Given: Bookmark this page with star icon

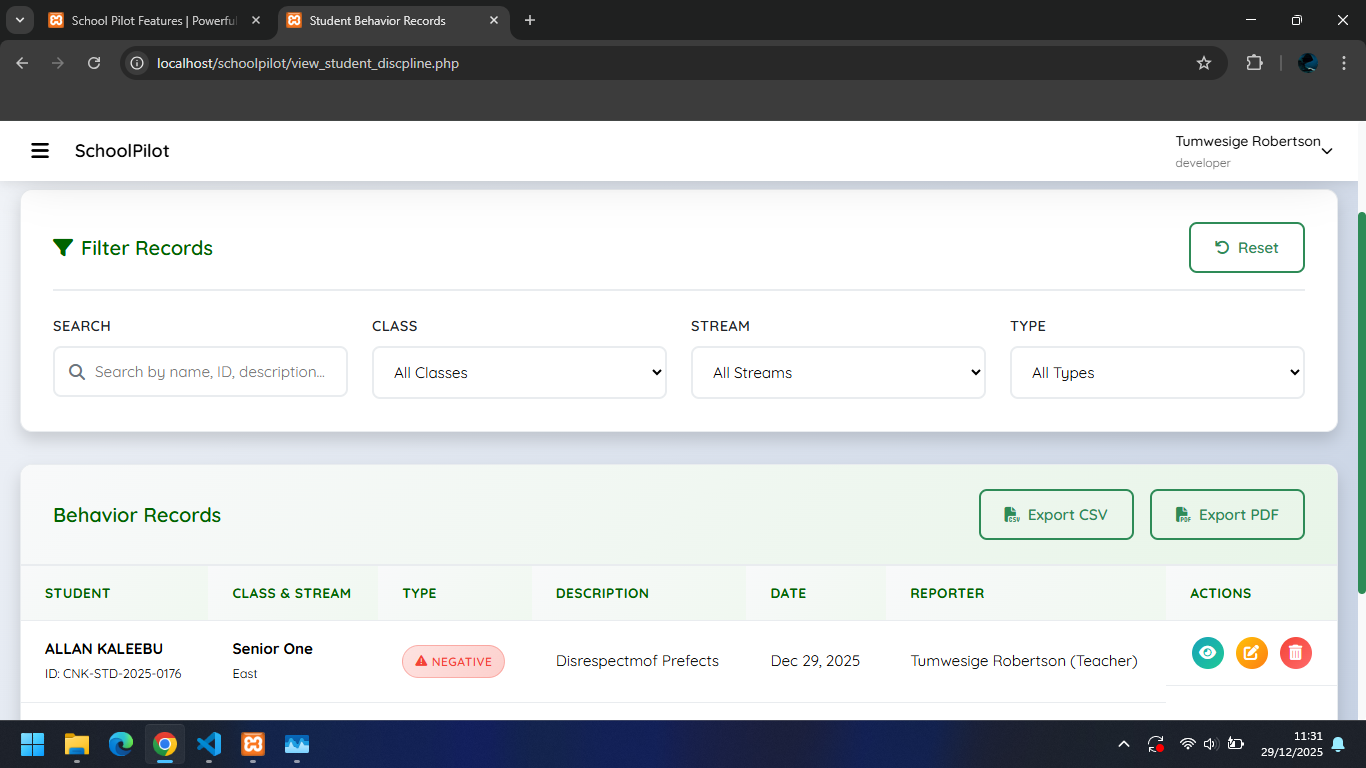Looking at the screenshot, I should click(1204, 63).
